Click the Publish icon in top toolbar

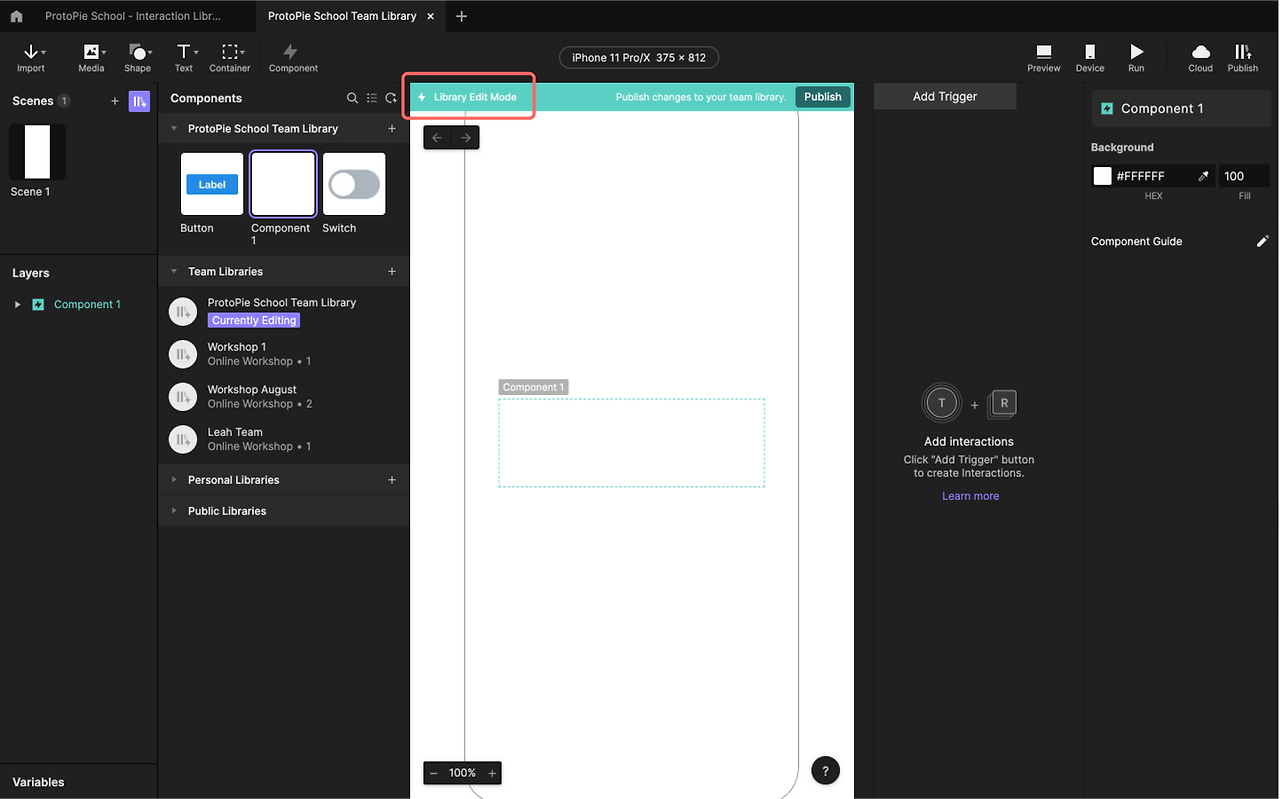pyautogui.click(x=1243, y=58)
